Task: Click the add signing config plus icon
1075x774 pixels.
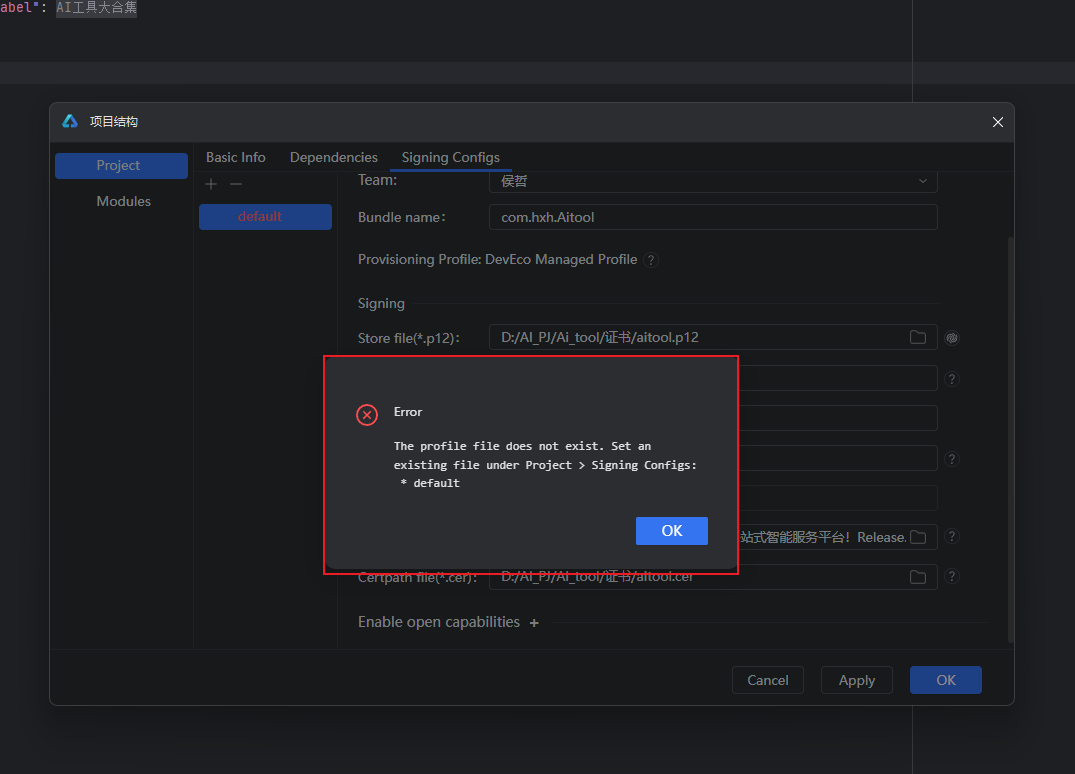Action: 211,184
